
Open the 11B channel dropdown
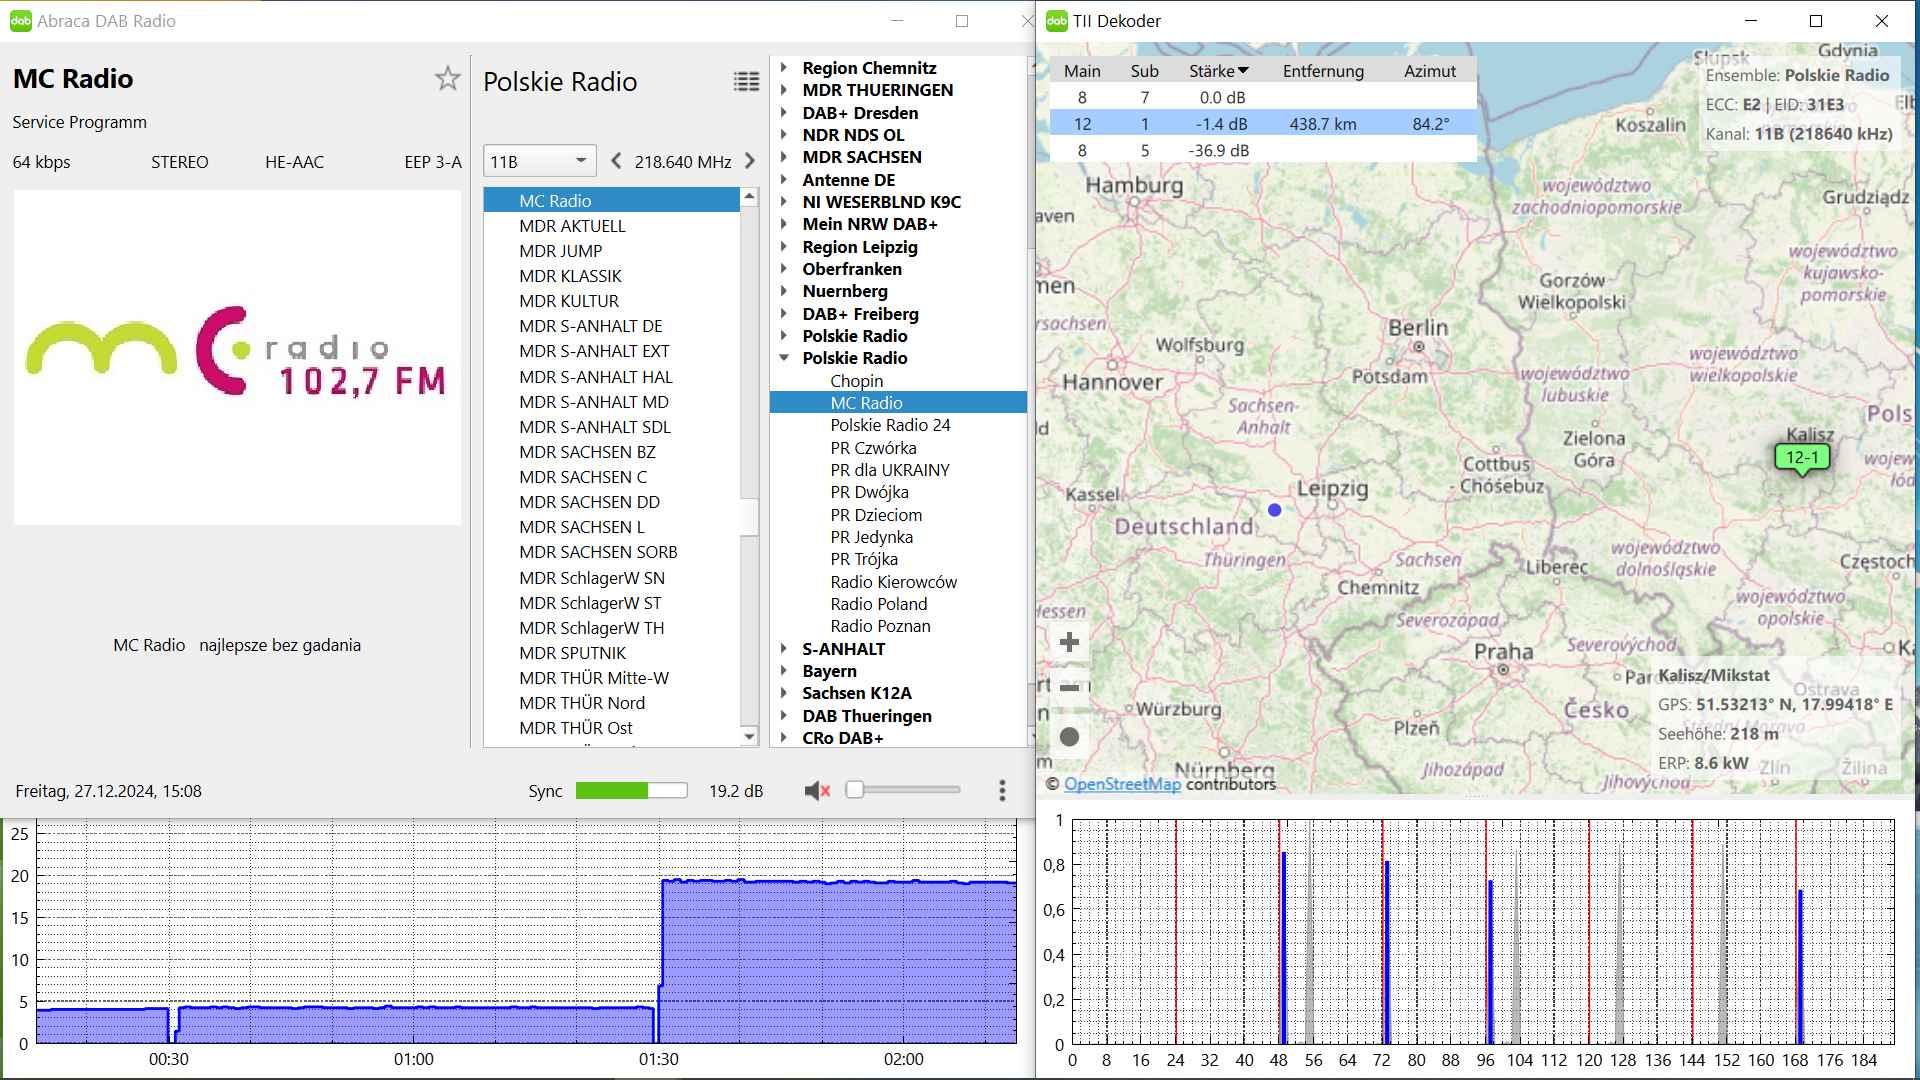click(539, 161)
